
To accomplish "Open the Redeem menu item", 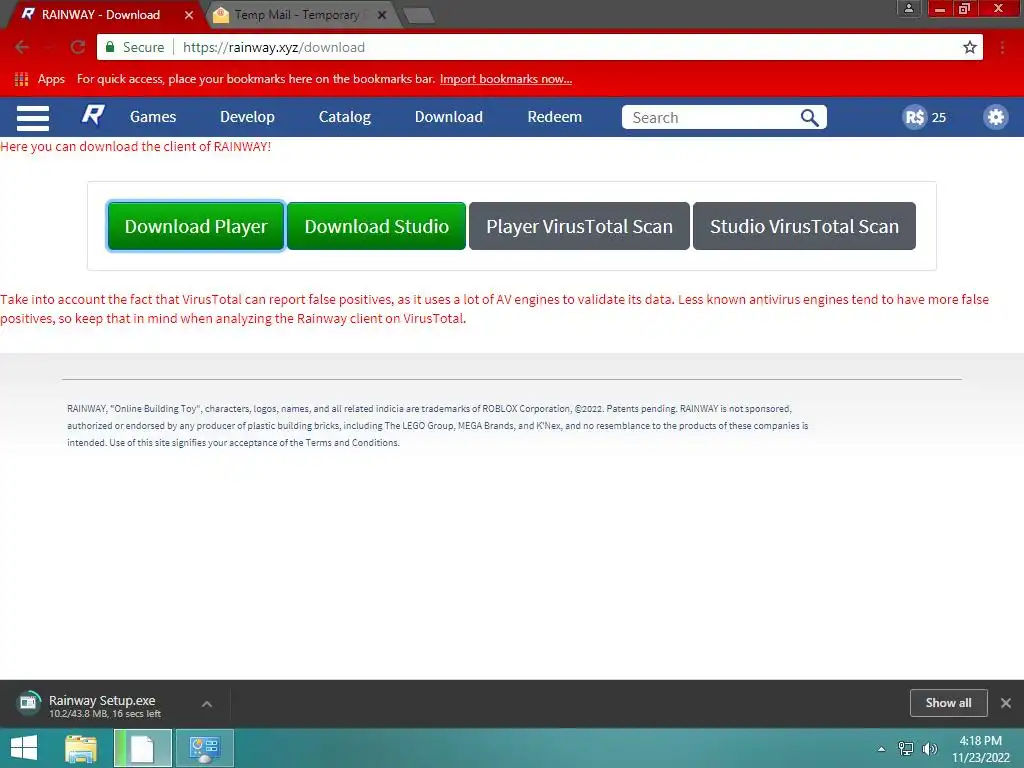I will [554, 117].
